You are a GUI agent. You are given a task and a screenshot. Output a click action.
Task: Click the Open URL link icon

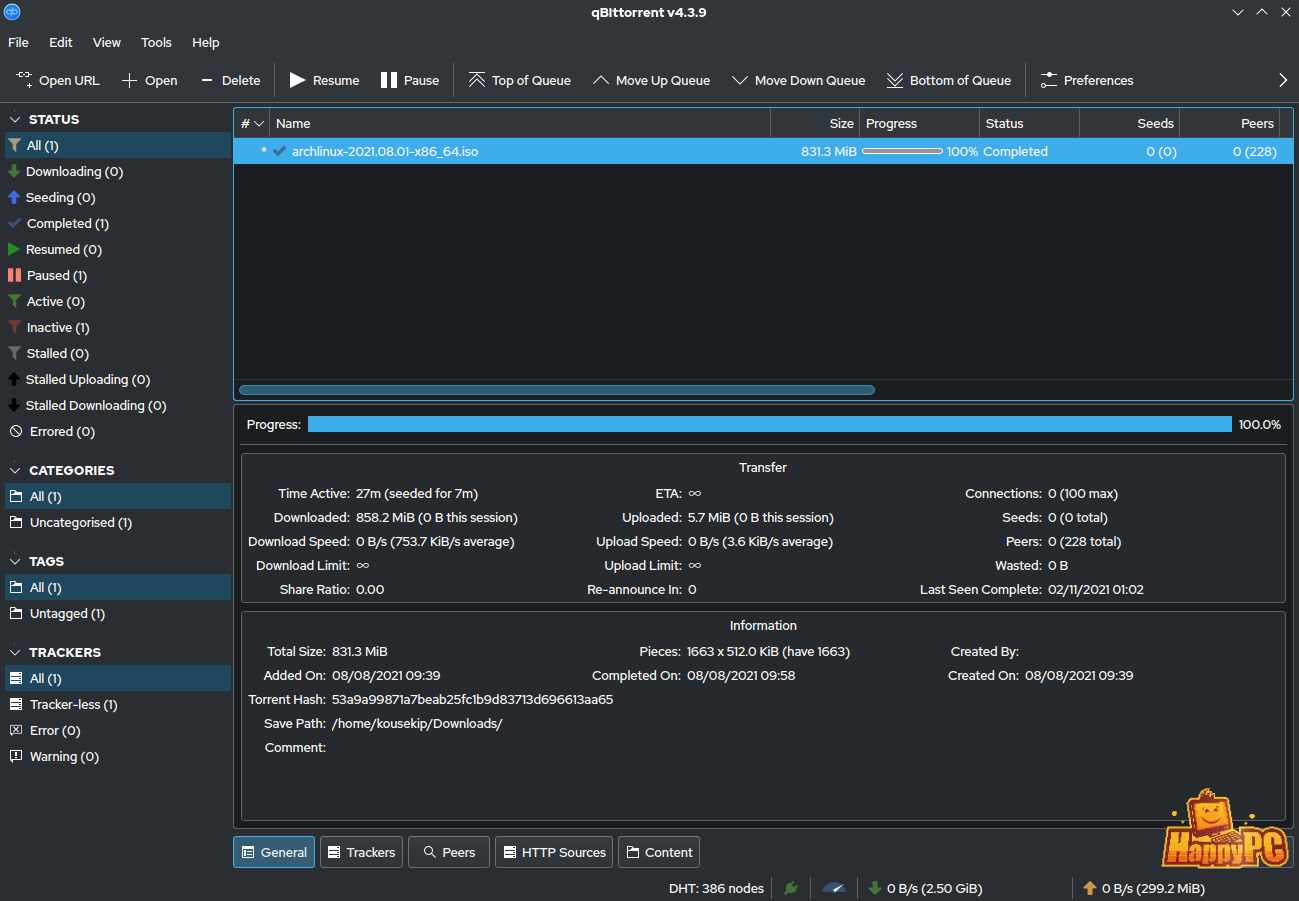23,80
